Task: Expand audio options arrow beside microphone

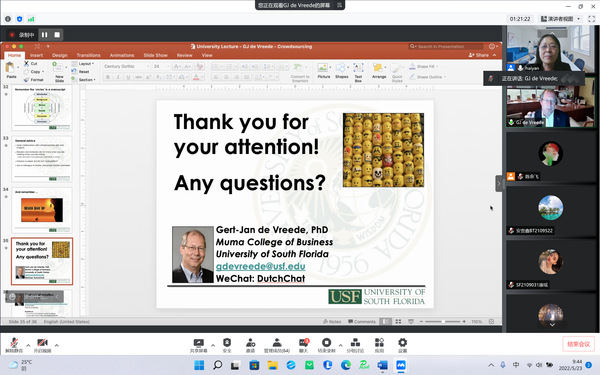Action: pyautogui.click(x=28, y=345)
